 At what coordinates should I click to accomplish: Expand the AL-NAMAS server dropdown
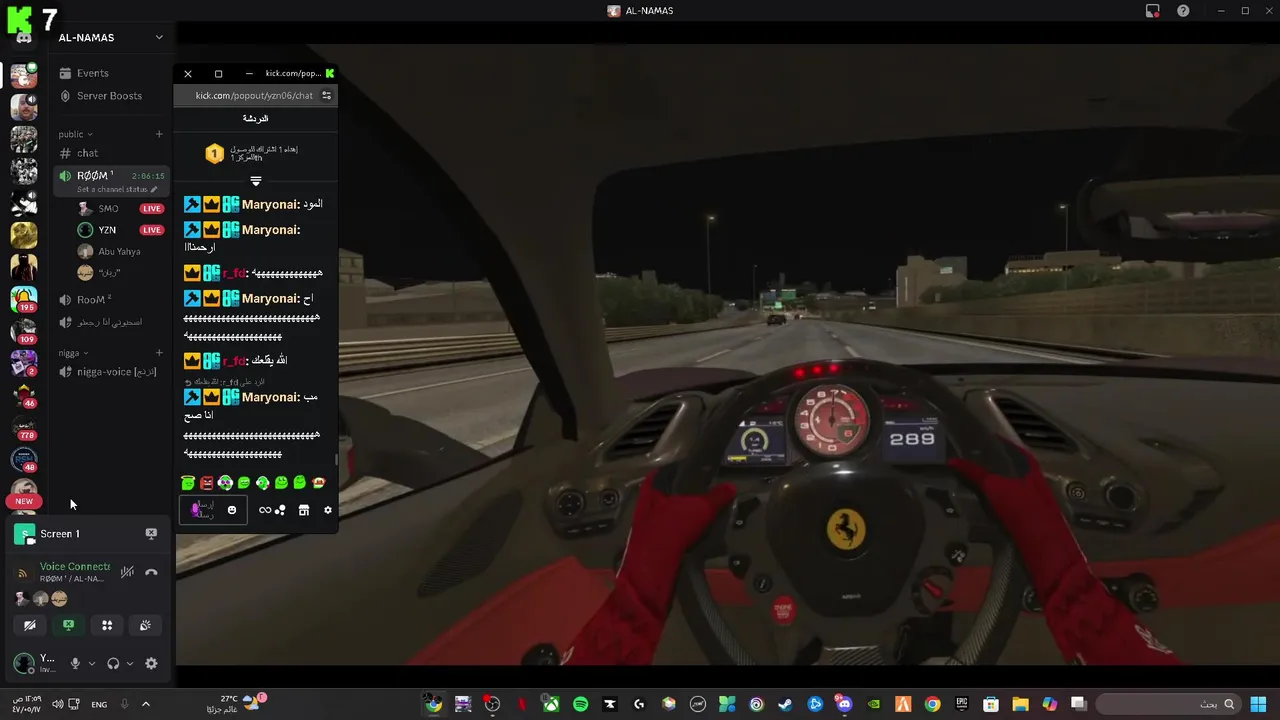point(159,38)
